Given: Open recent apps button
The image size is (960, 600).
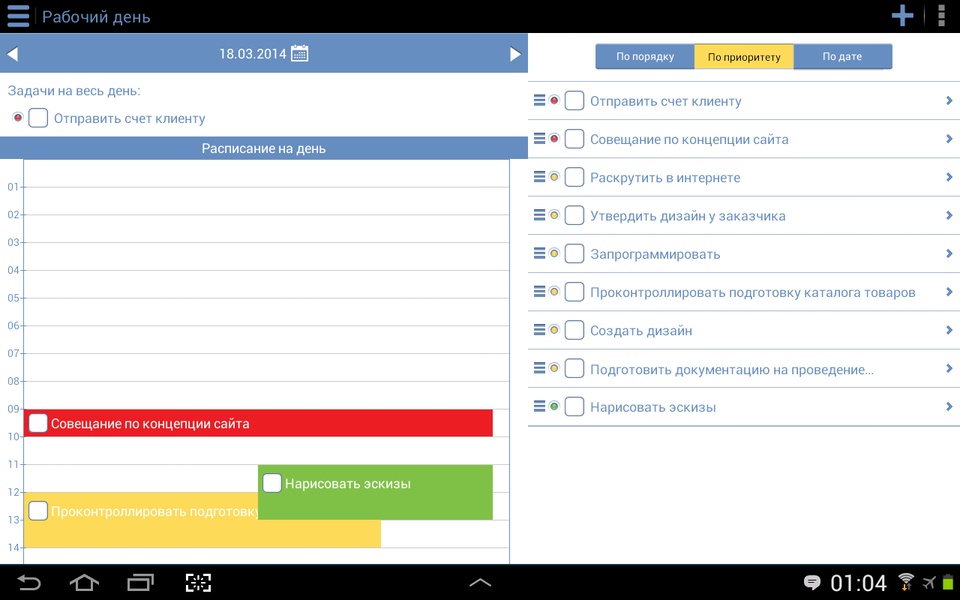Looking at the screenshot, I should point(141,582).
